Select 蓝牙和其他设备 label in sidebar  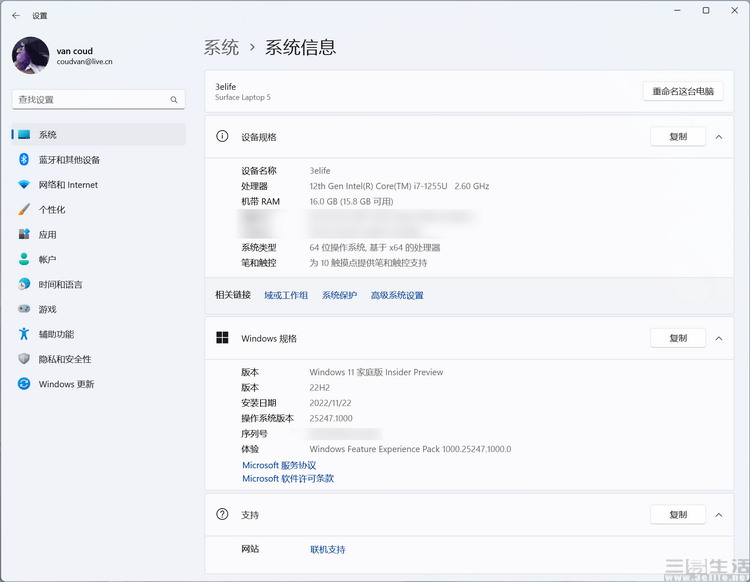(x=69, y=160)
